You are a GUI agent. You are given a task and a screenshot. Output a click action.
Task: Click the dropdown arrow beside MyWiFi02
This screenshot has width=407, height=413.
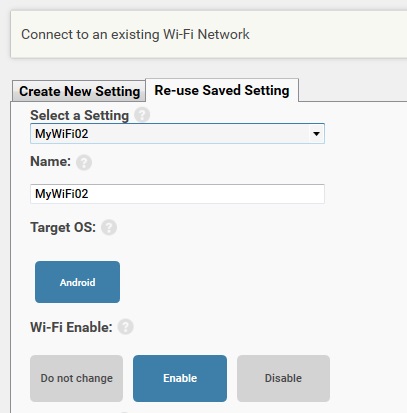tap(316, 134)
